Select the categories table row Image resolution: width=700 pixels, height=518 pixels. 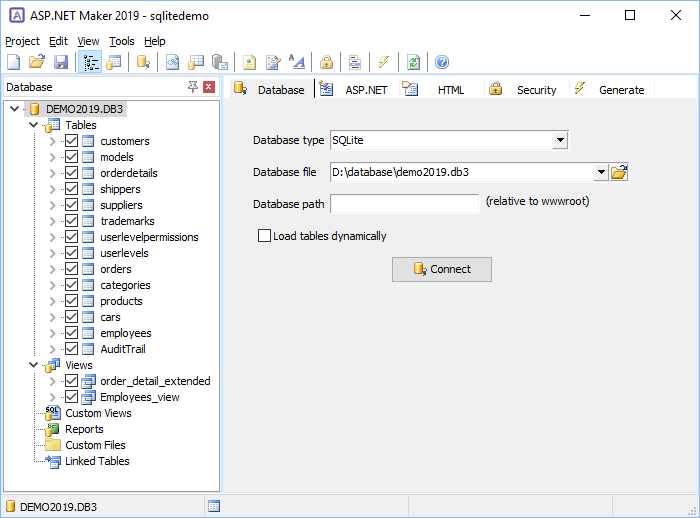pyautogui.click(x=125, y=285)
